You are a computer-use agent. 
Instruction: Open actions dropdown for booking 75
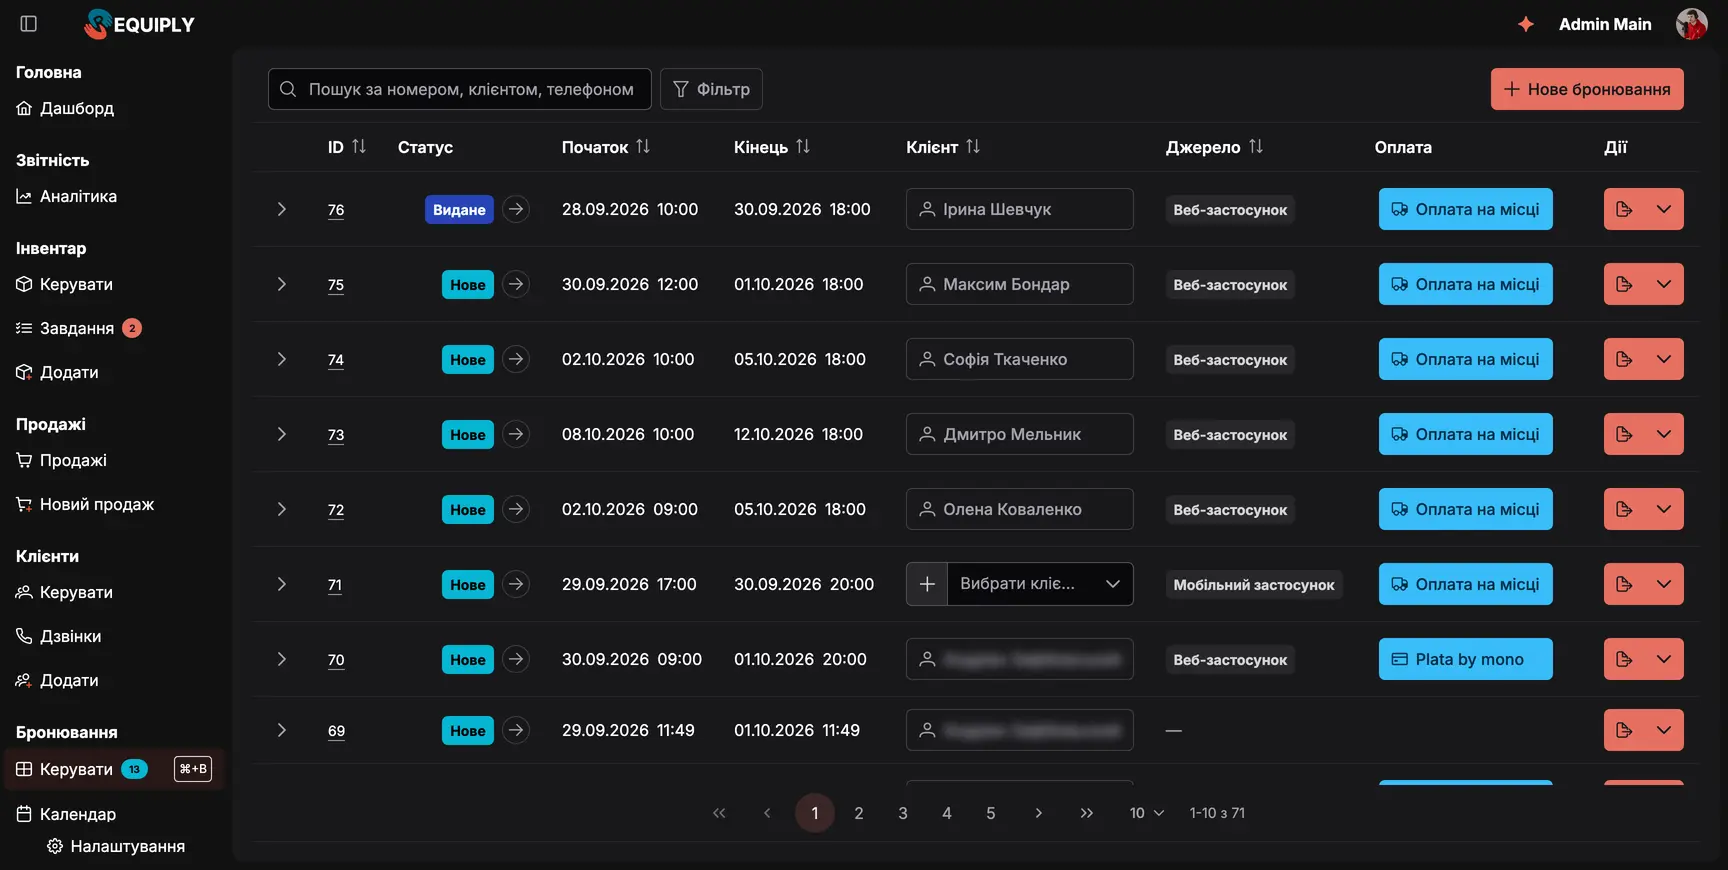tap(1664, 284)
